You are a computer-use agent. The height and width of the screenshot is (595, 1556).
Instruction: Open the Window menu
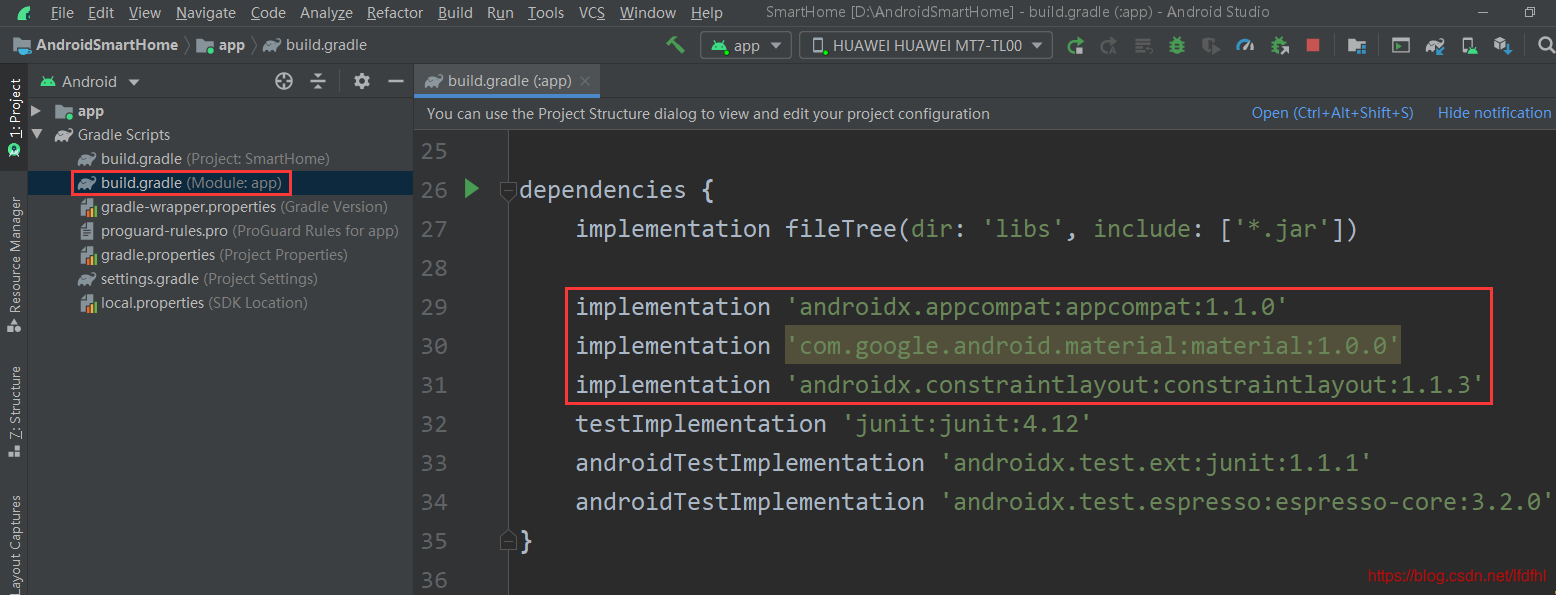tap(647, 13)
